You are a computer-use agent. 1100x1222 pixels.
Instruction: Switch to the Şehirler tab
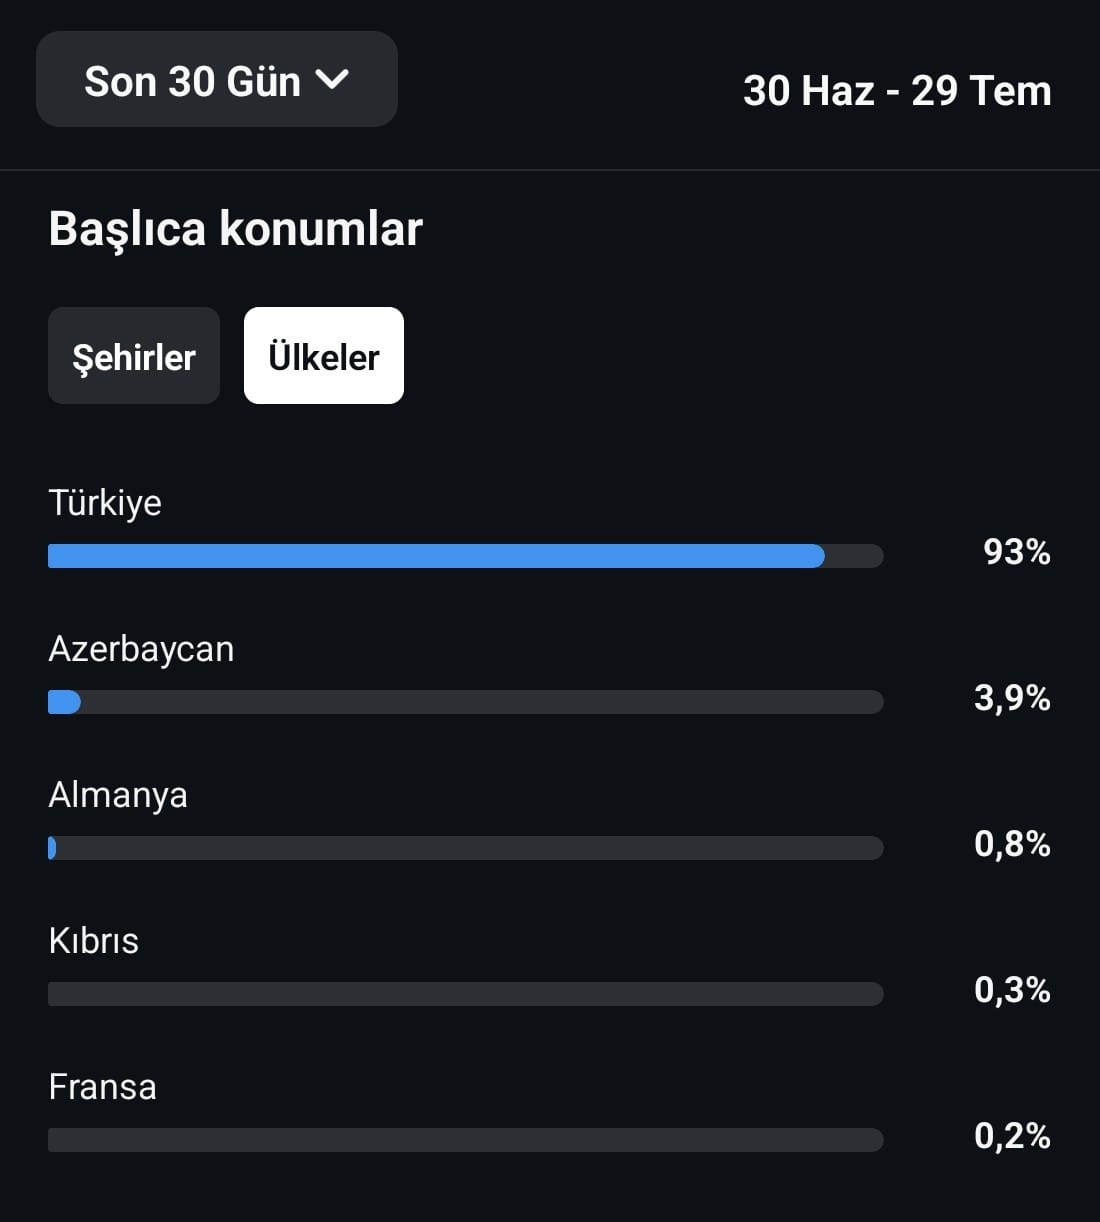coord(134,356)
